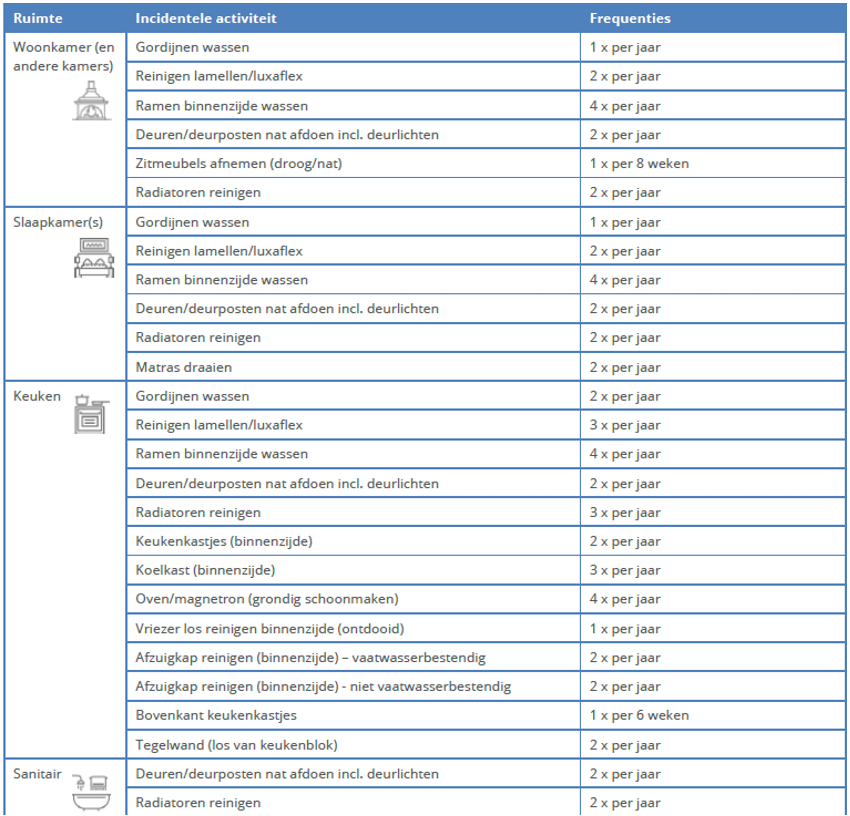This screenshot has width=850, height=816.
Task: Click the 1 x per 6 weken frequency
Action: click(x=639, y=715)
